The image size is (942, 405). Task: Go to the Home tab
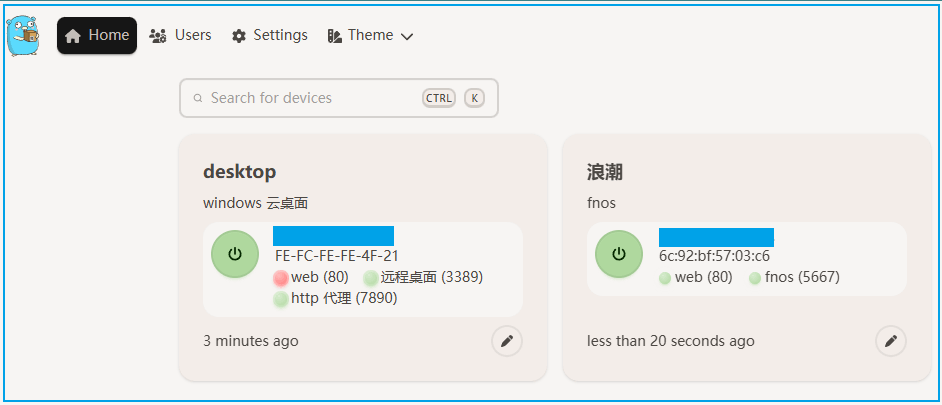click(97, 36)
